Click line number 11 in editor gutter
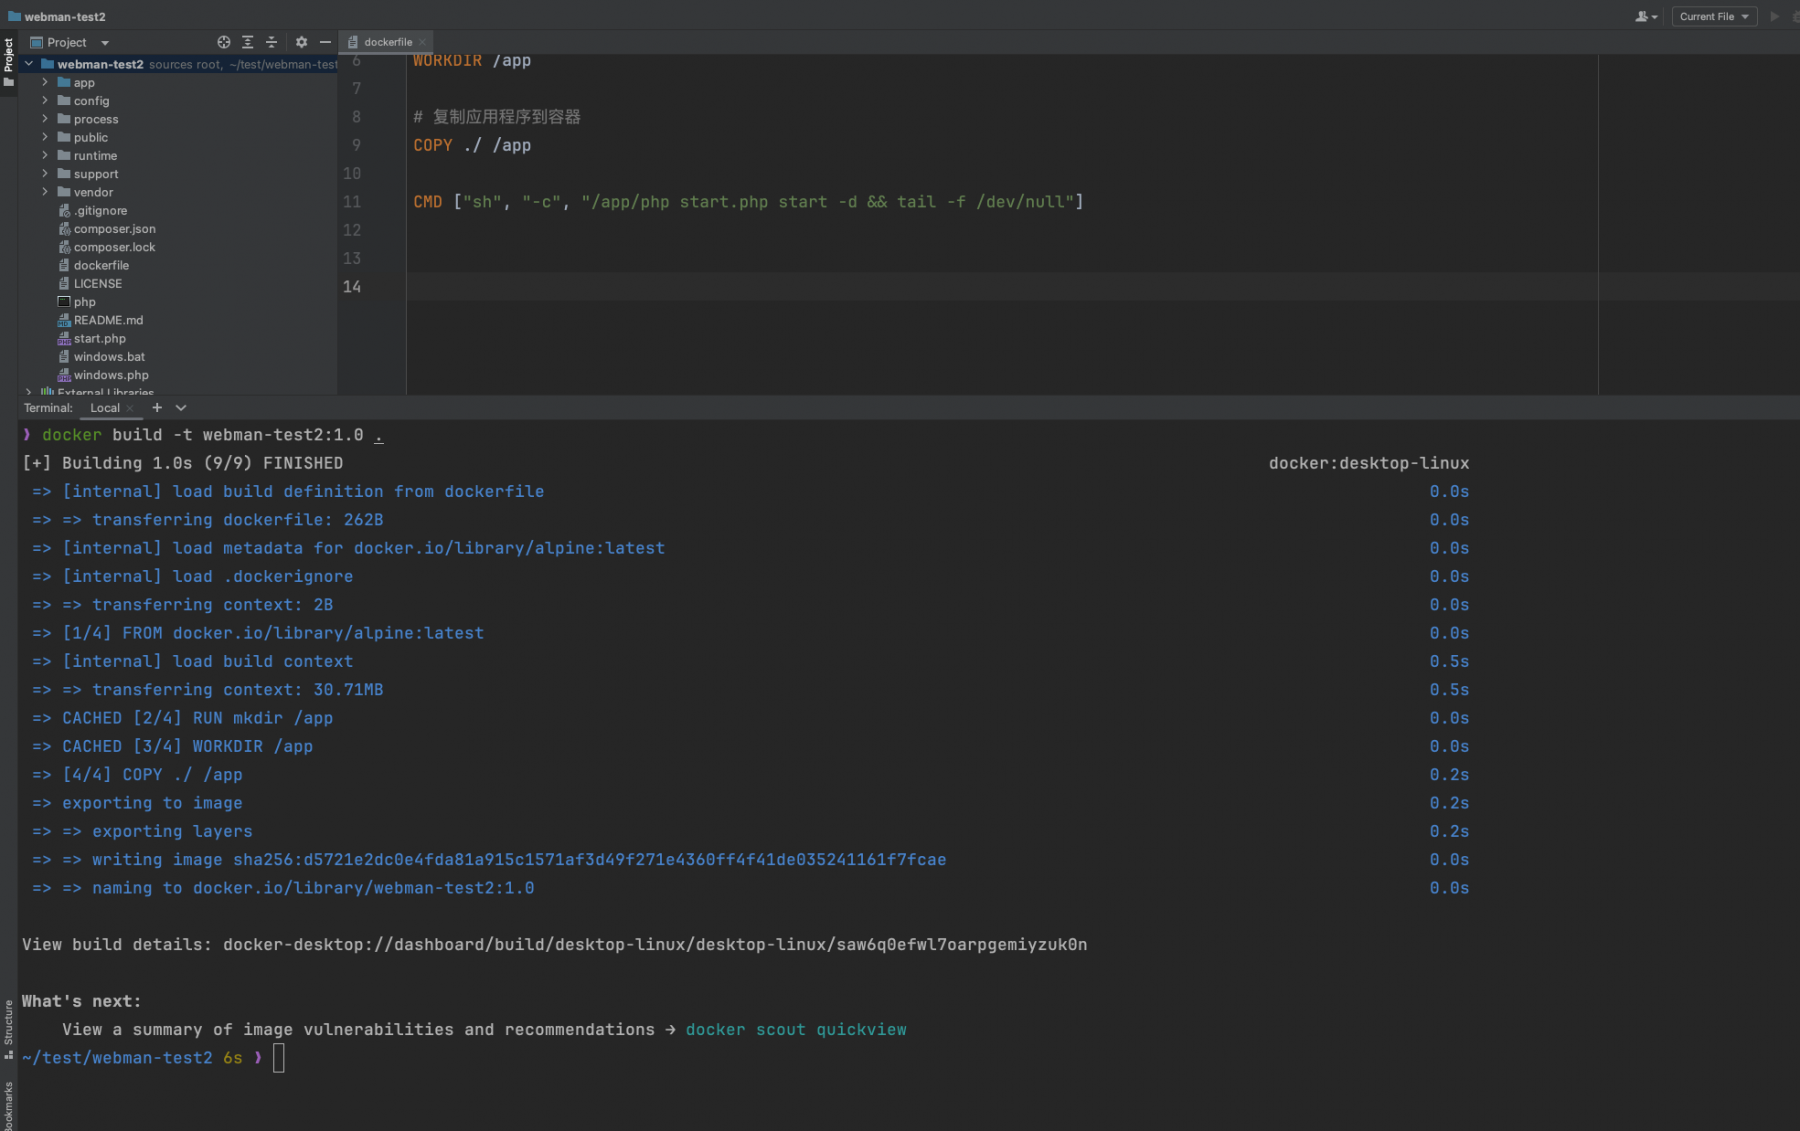This screenshot has height=1131, width=1800. tap(352, 202)
